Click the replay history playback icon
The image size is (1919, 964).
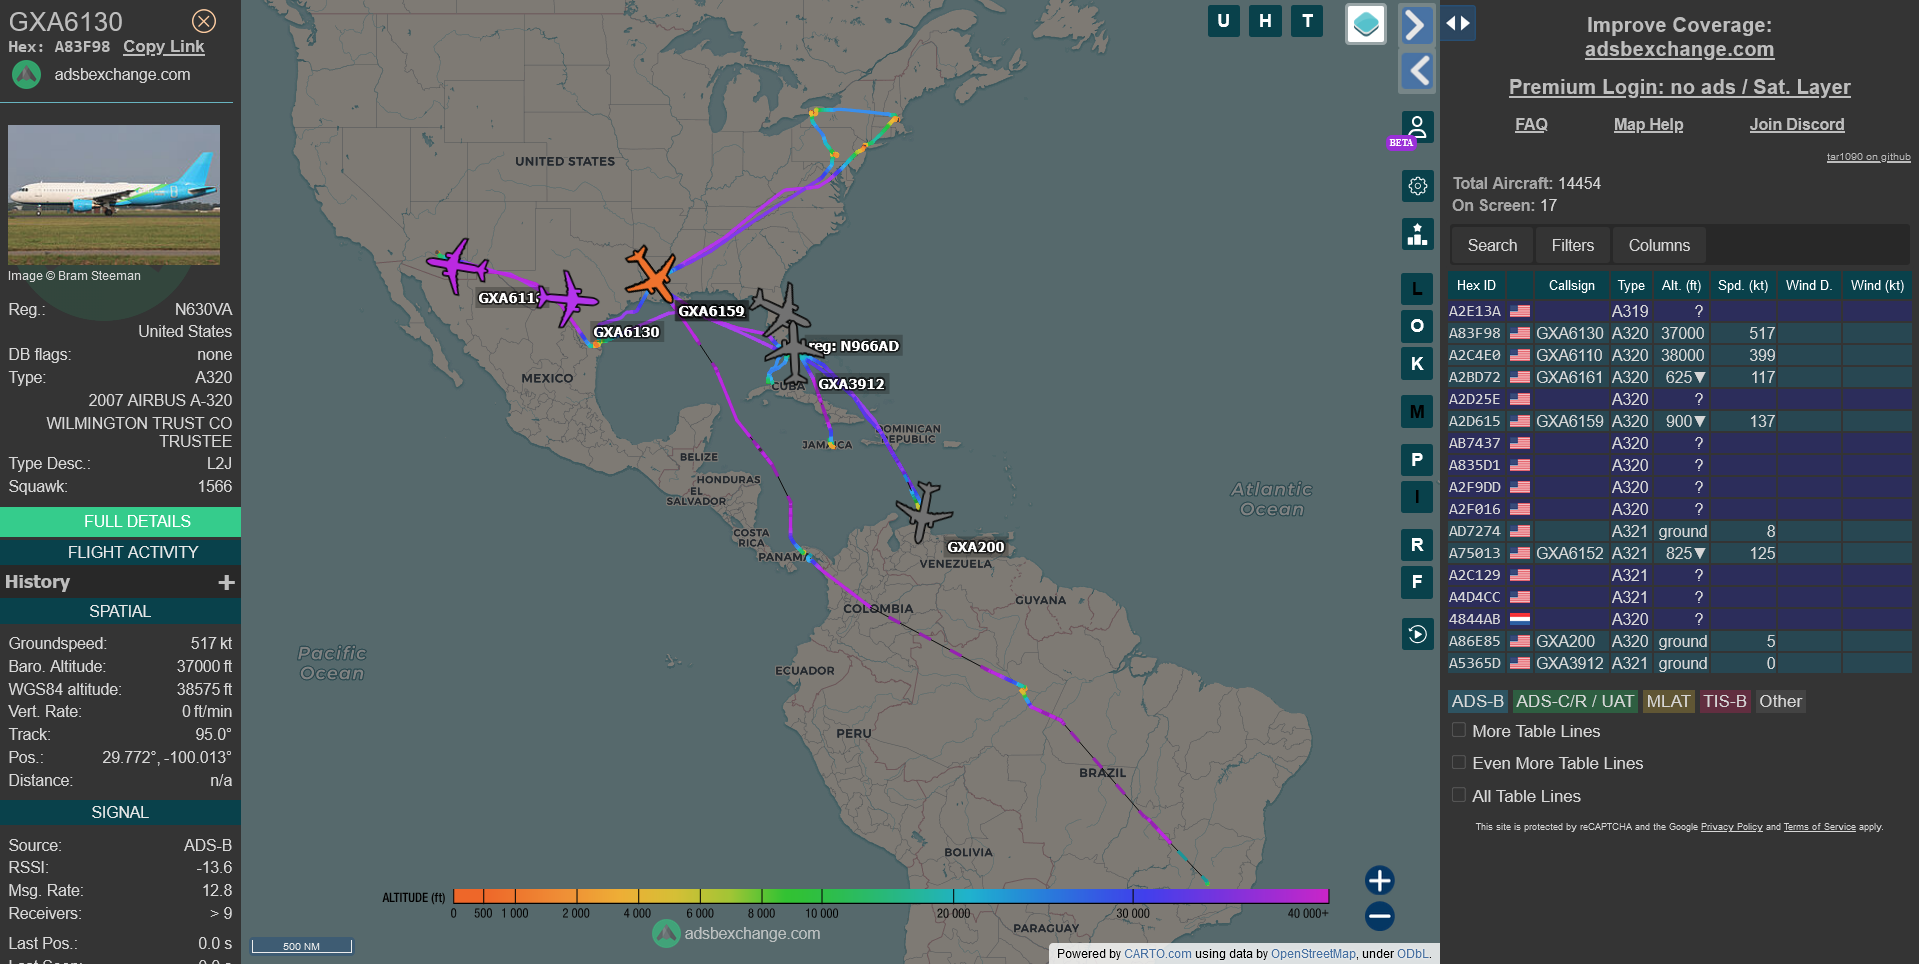tap(1417, 633)
